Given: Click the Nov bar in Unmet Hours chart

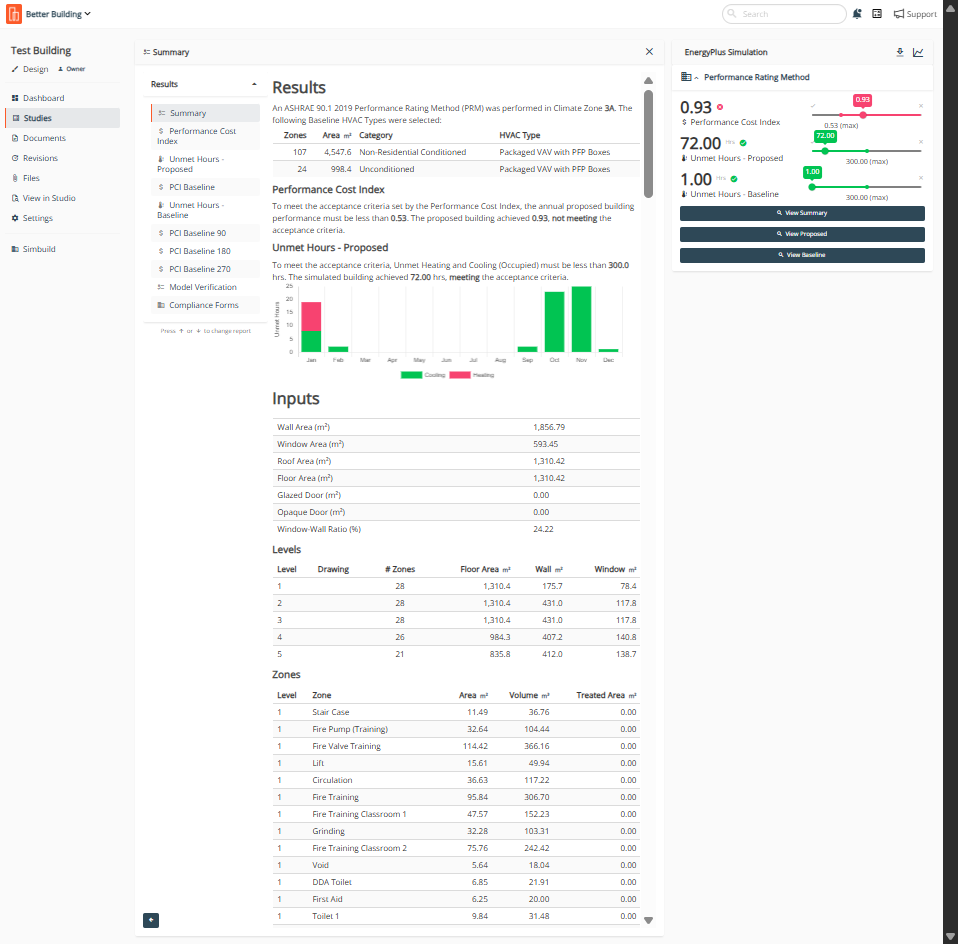Looking at the screenshot, I should tap(581, 319).
